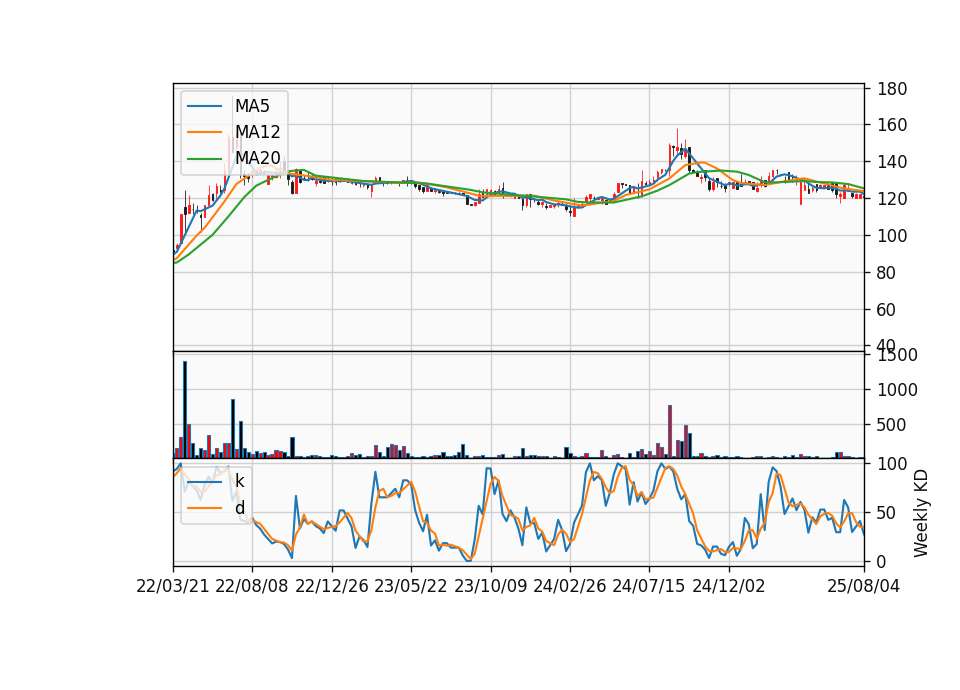Click the MA12 legend label
The width and height of the screenshot is (960, 690).
[x=257, y=132]
